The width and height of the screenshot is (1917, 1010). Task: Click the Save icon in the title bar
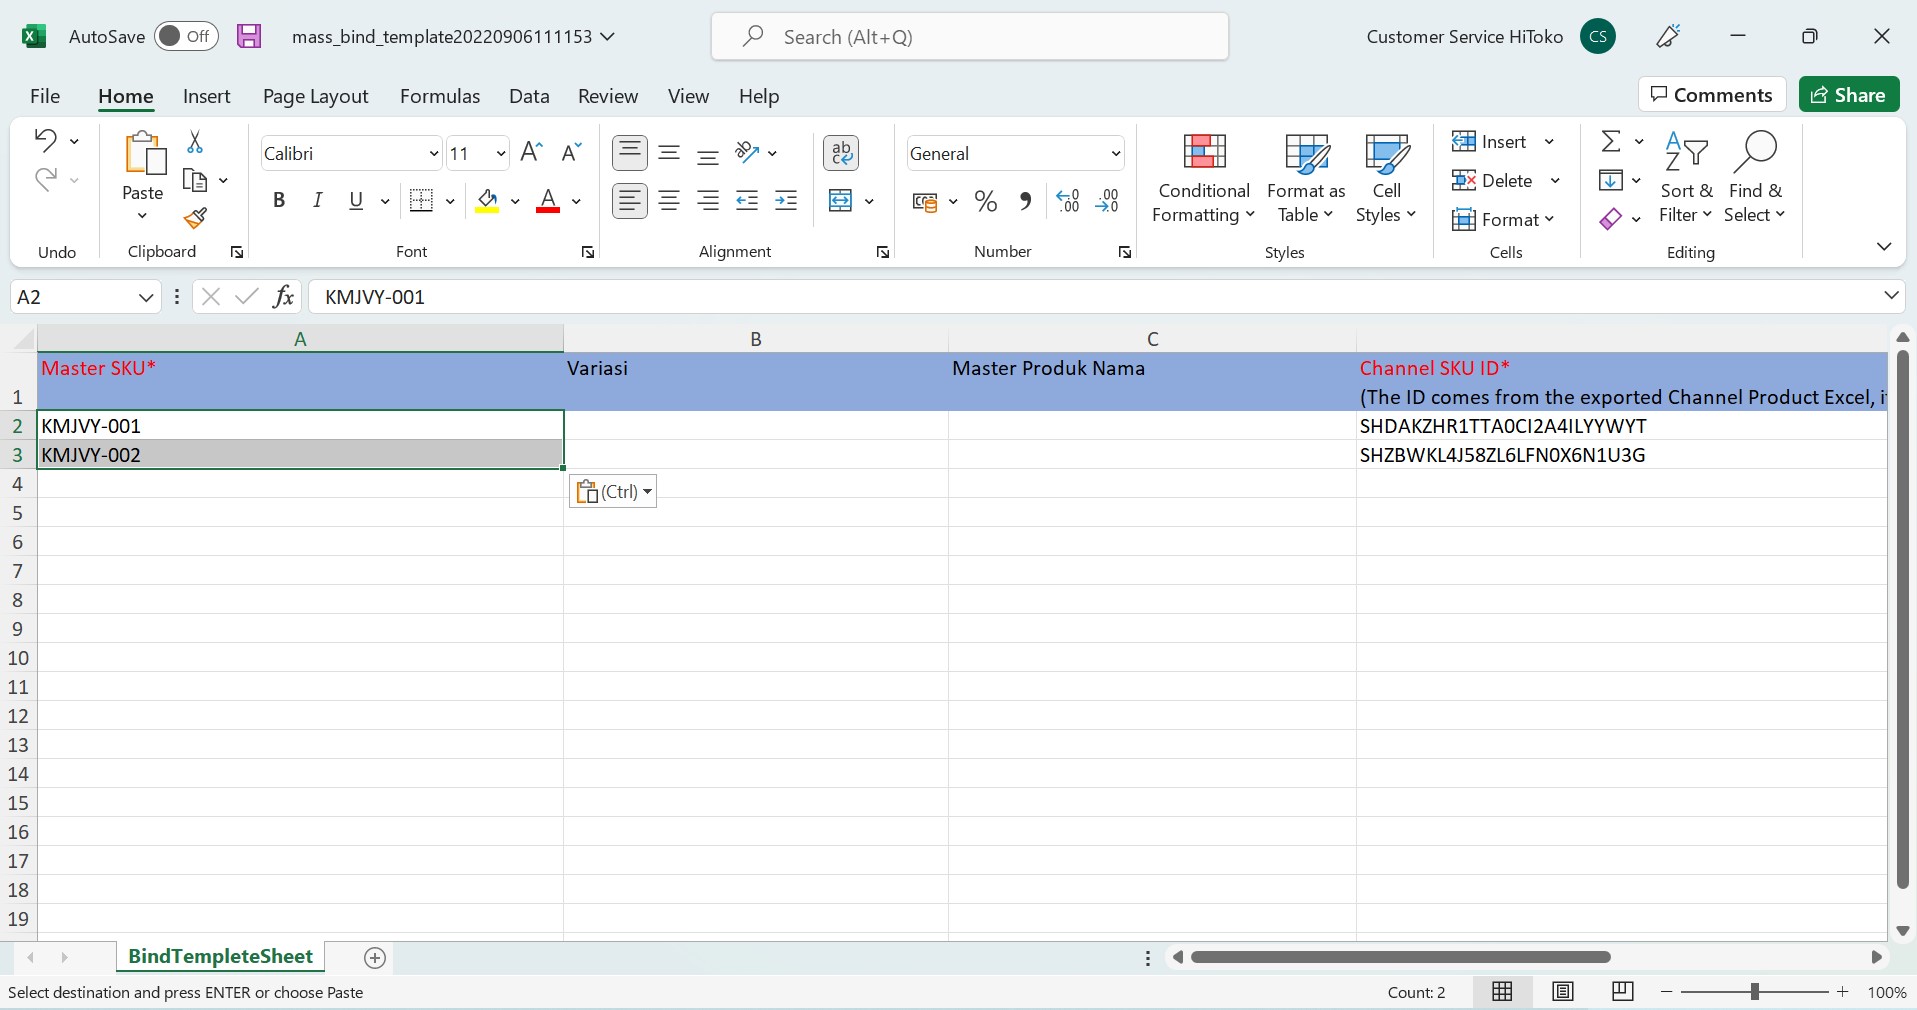[249, 37]
